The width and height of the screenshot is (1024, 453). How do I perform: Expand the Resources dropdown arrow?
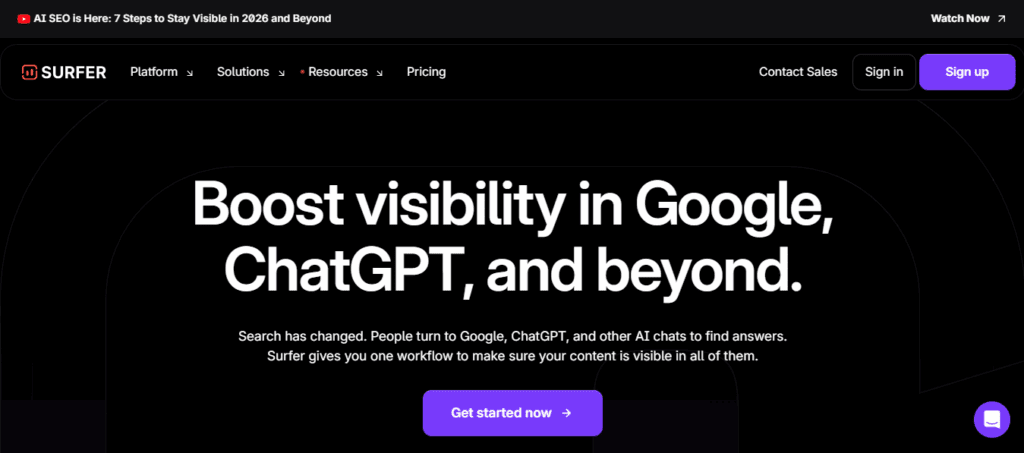point(380,73)
